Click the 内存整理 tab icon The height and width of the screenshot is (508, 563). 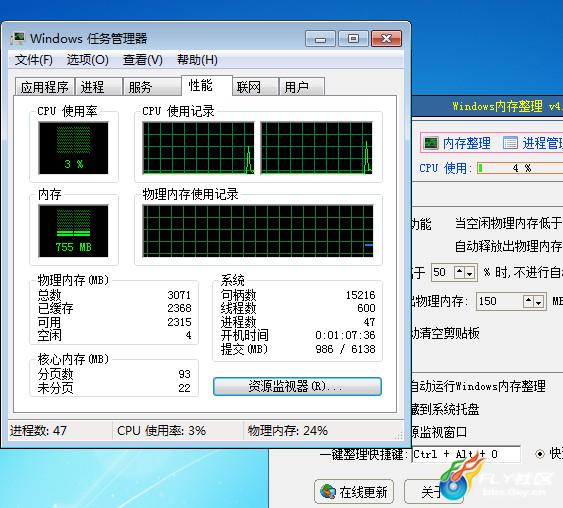[x=431, y=143]
